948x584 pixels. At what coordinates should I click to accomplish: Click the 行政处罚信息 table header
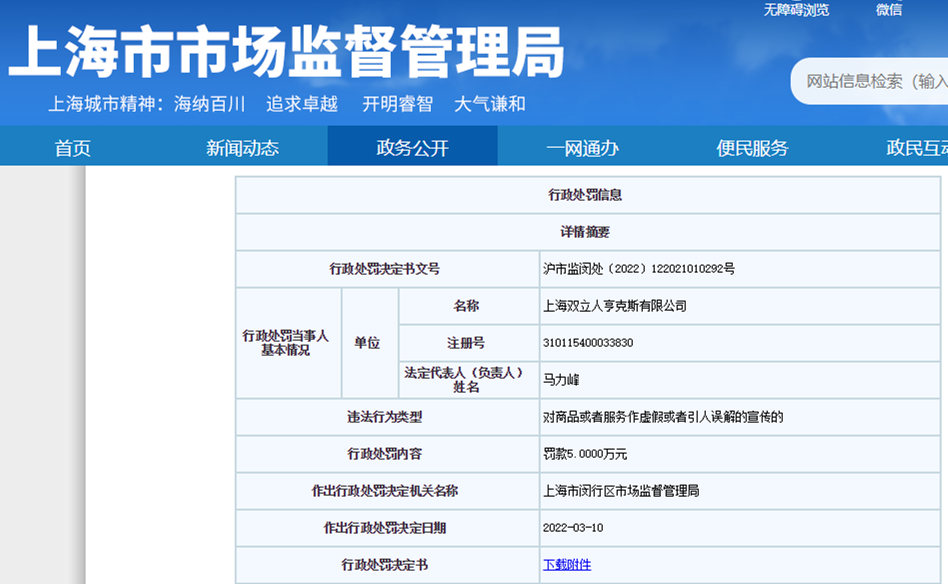[585, 195]
